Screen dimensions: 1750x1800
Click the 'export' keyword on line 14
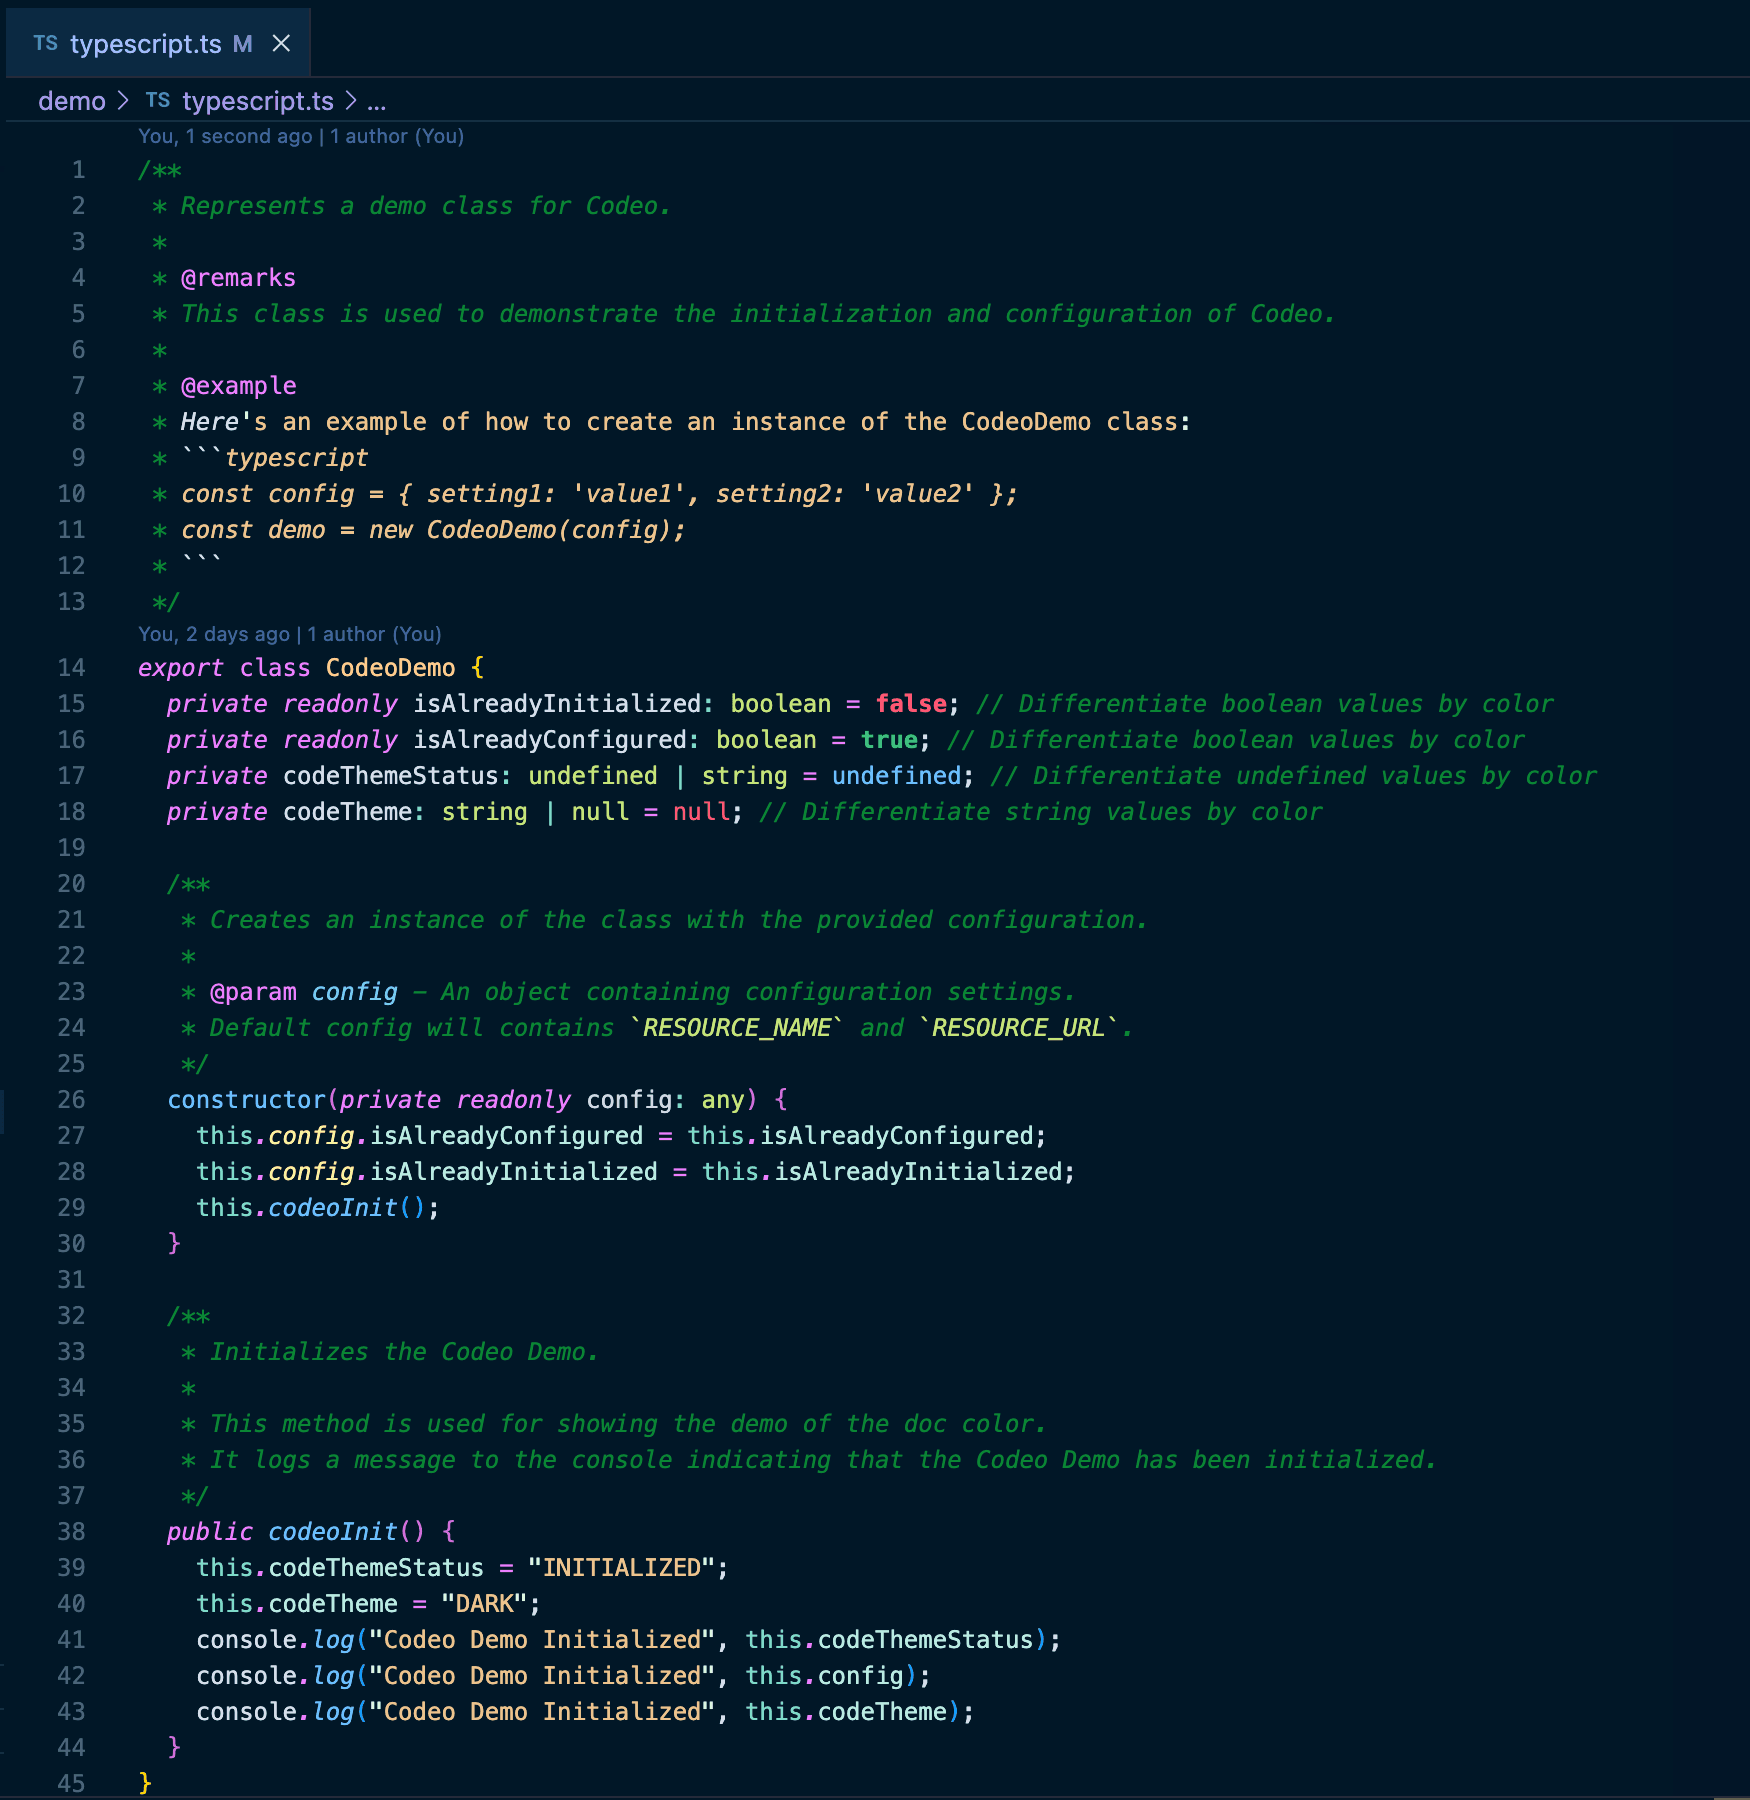[181, 668]
